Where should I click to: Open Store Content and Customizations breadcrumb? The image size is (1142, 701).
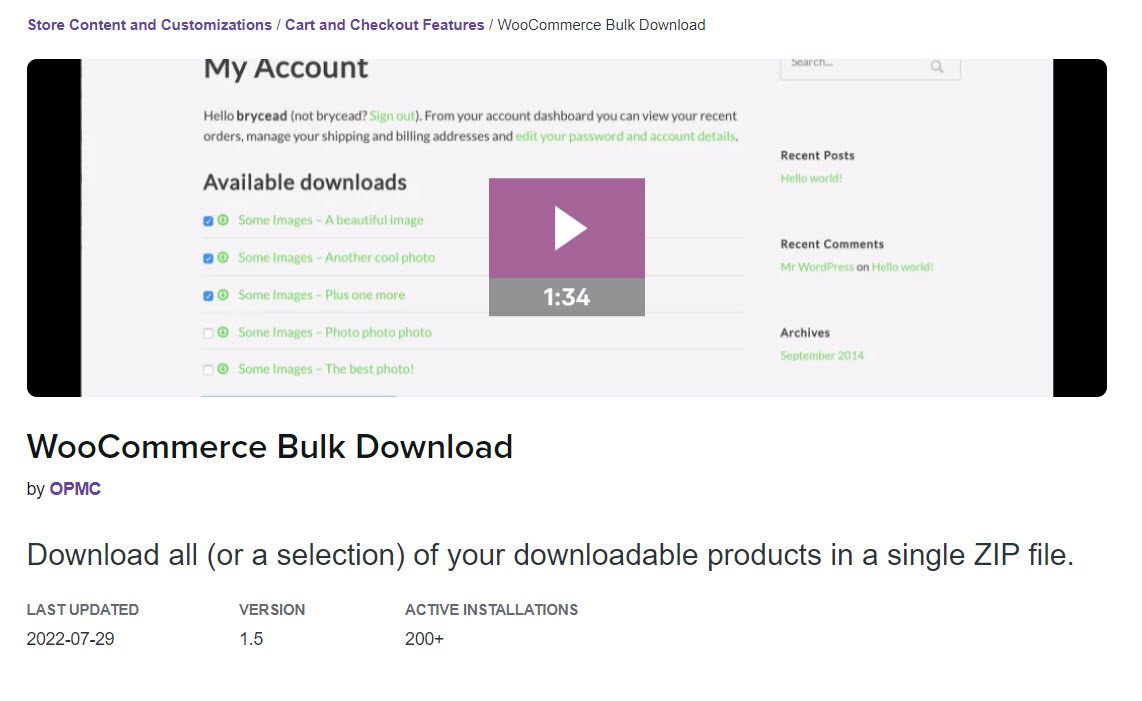click(149, 25)
